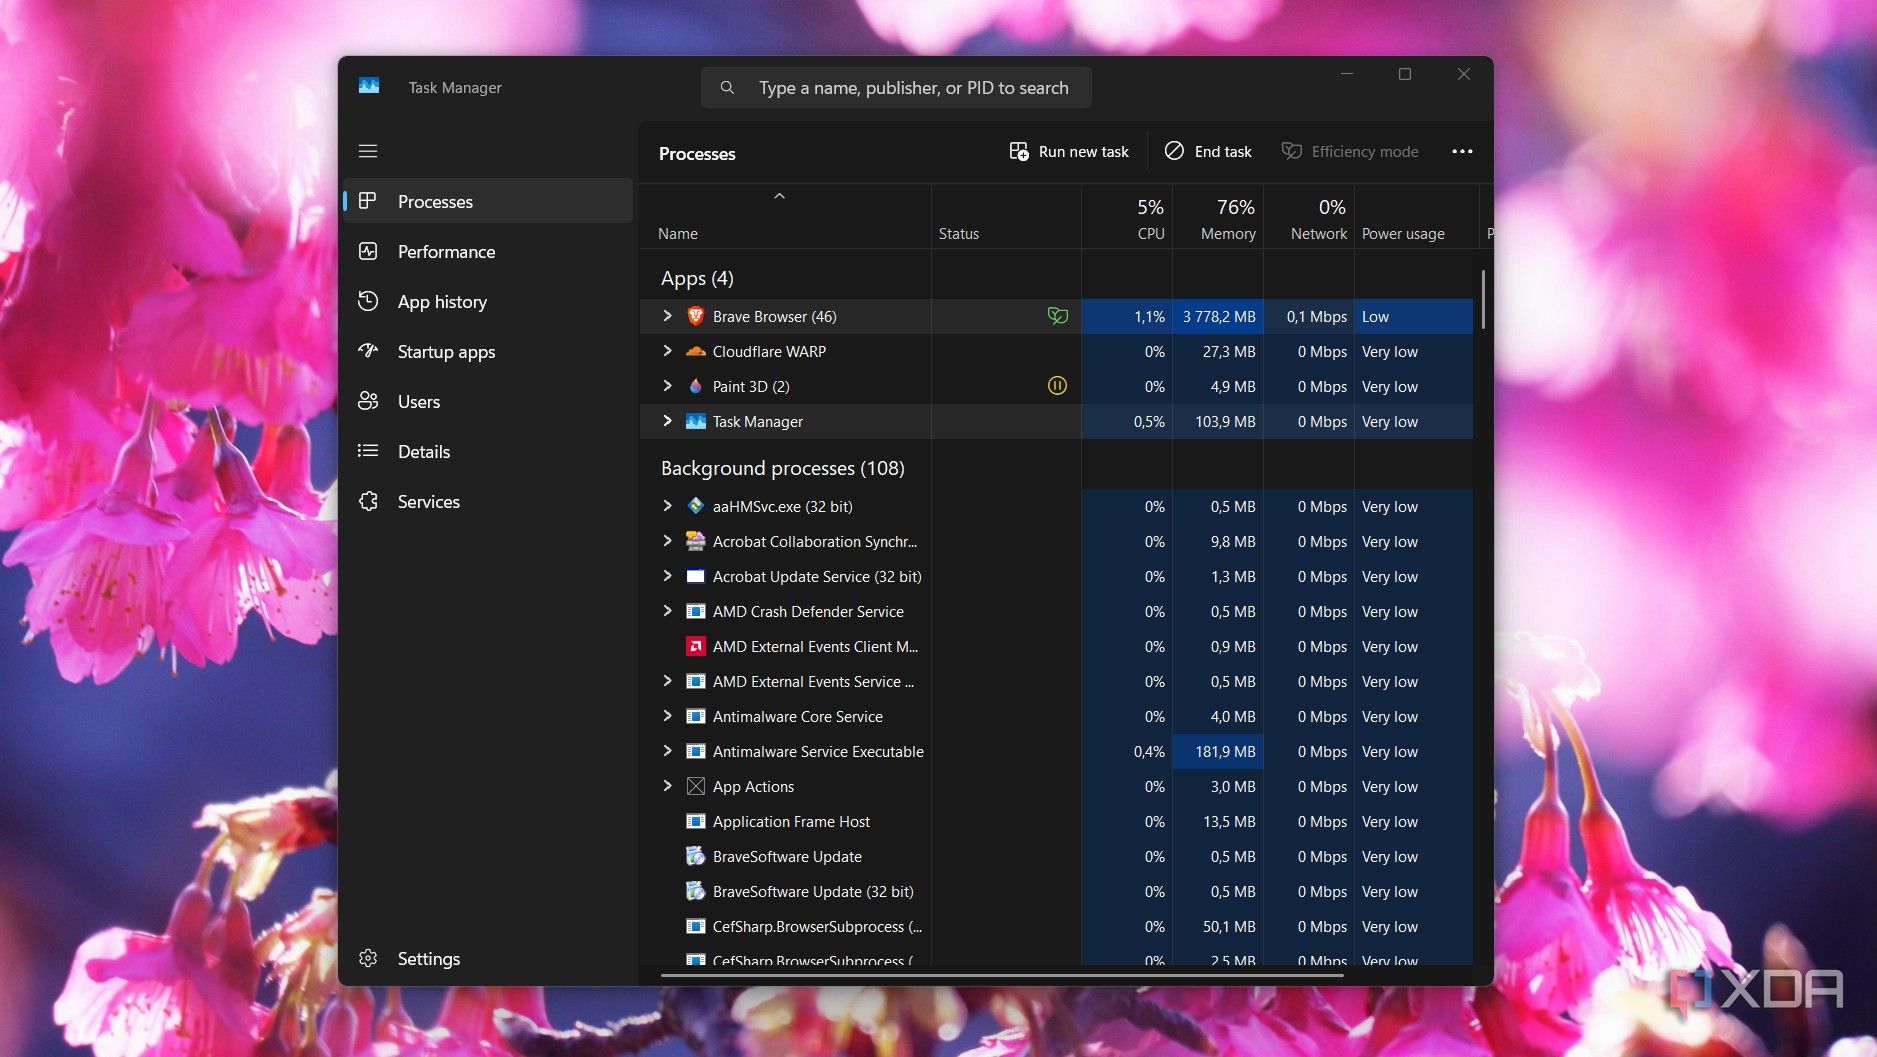Expand the Task Manager process row

click(668, 421)
